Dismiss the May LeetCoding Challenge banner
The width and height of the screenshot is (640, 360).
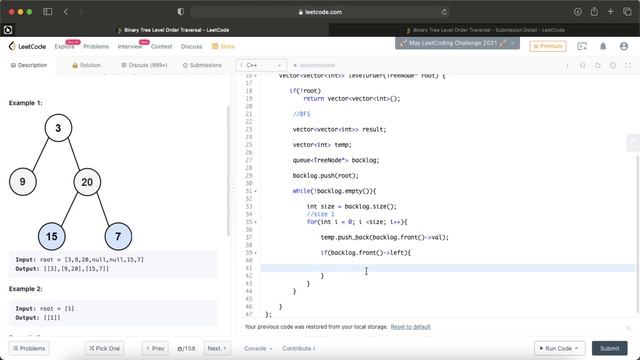tap(513, 43)
